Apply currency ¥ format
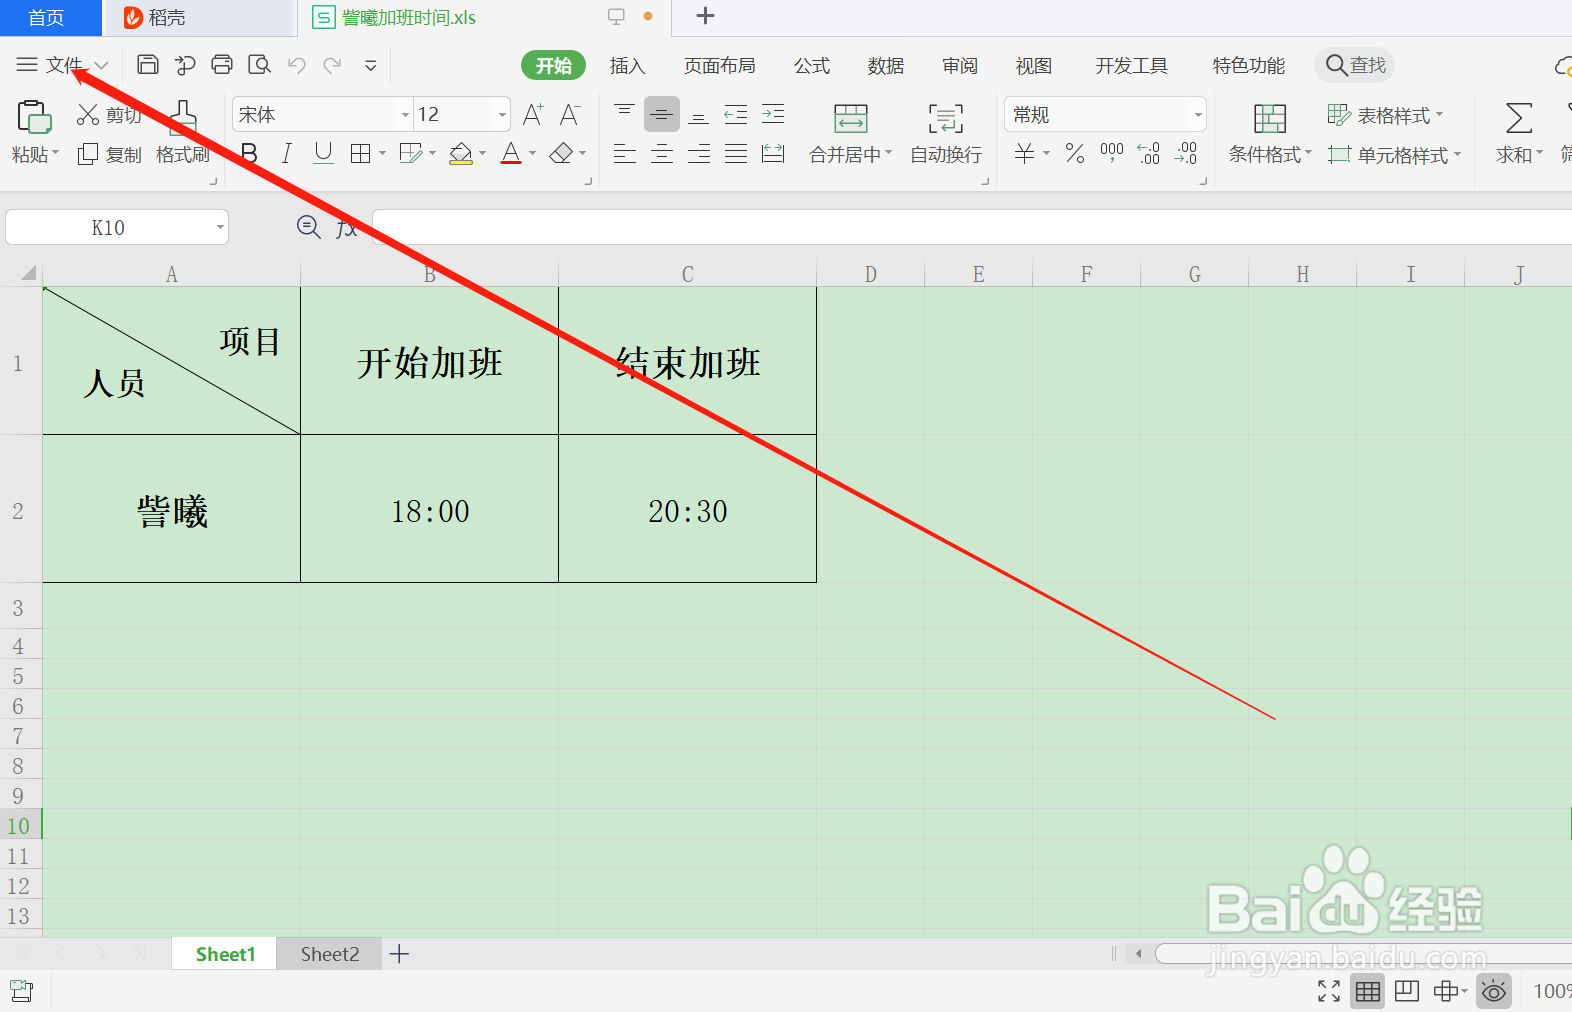The image size is (1572, 1012). pyautogui.click(x=1025, y=153)
